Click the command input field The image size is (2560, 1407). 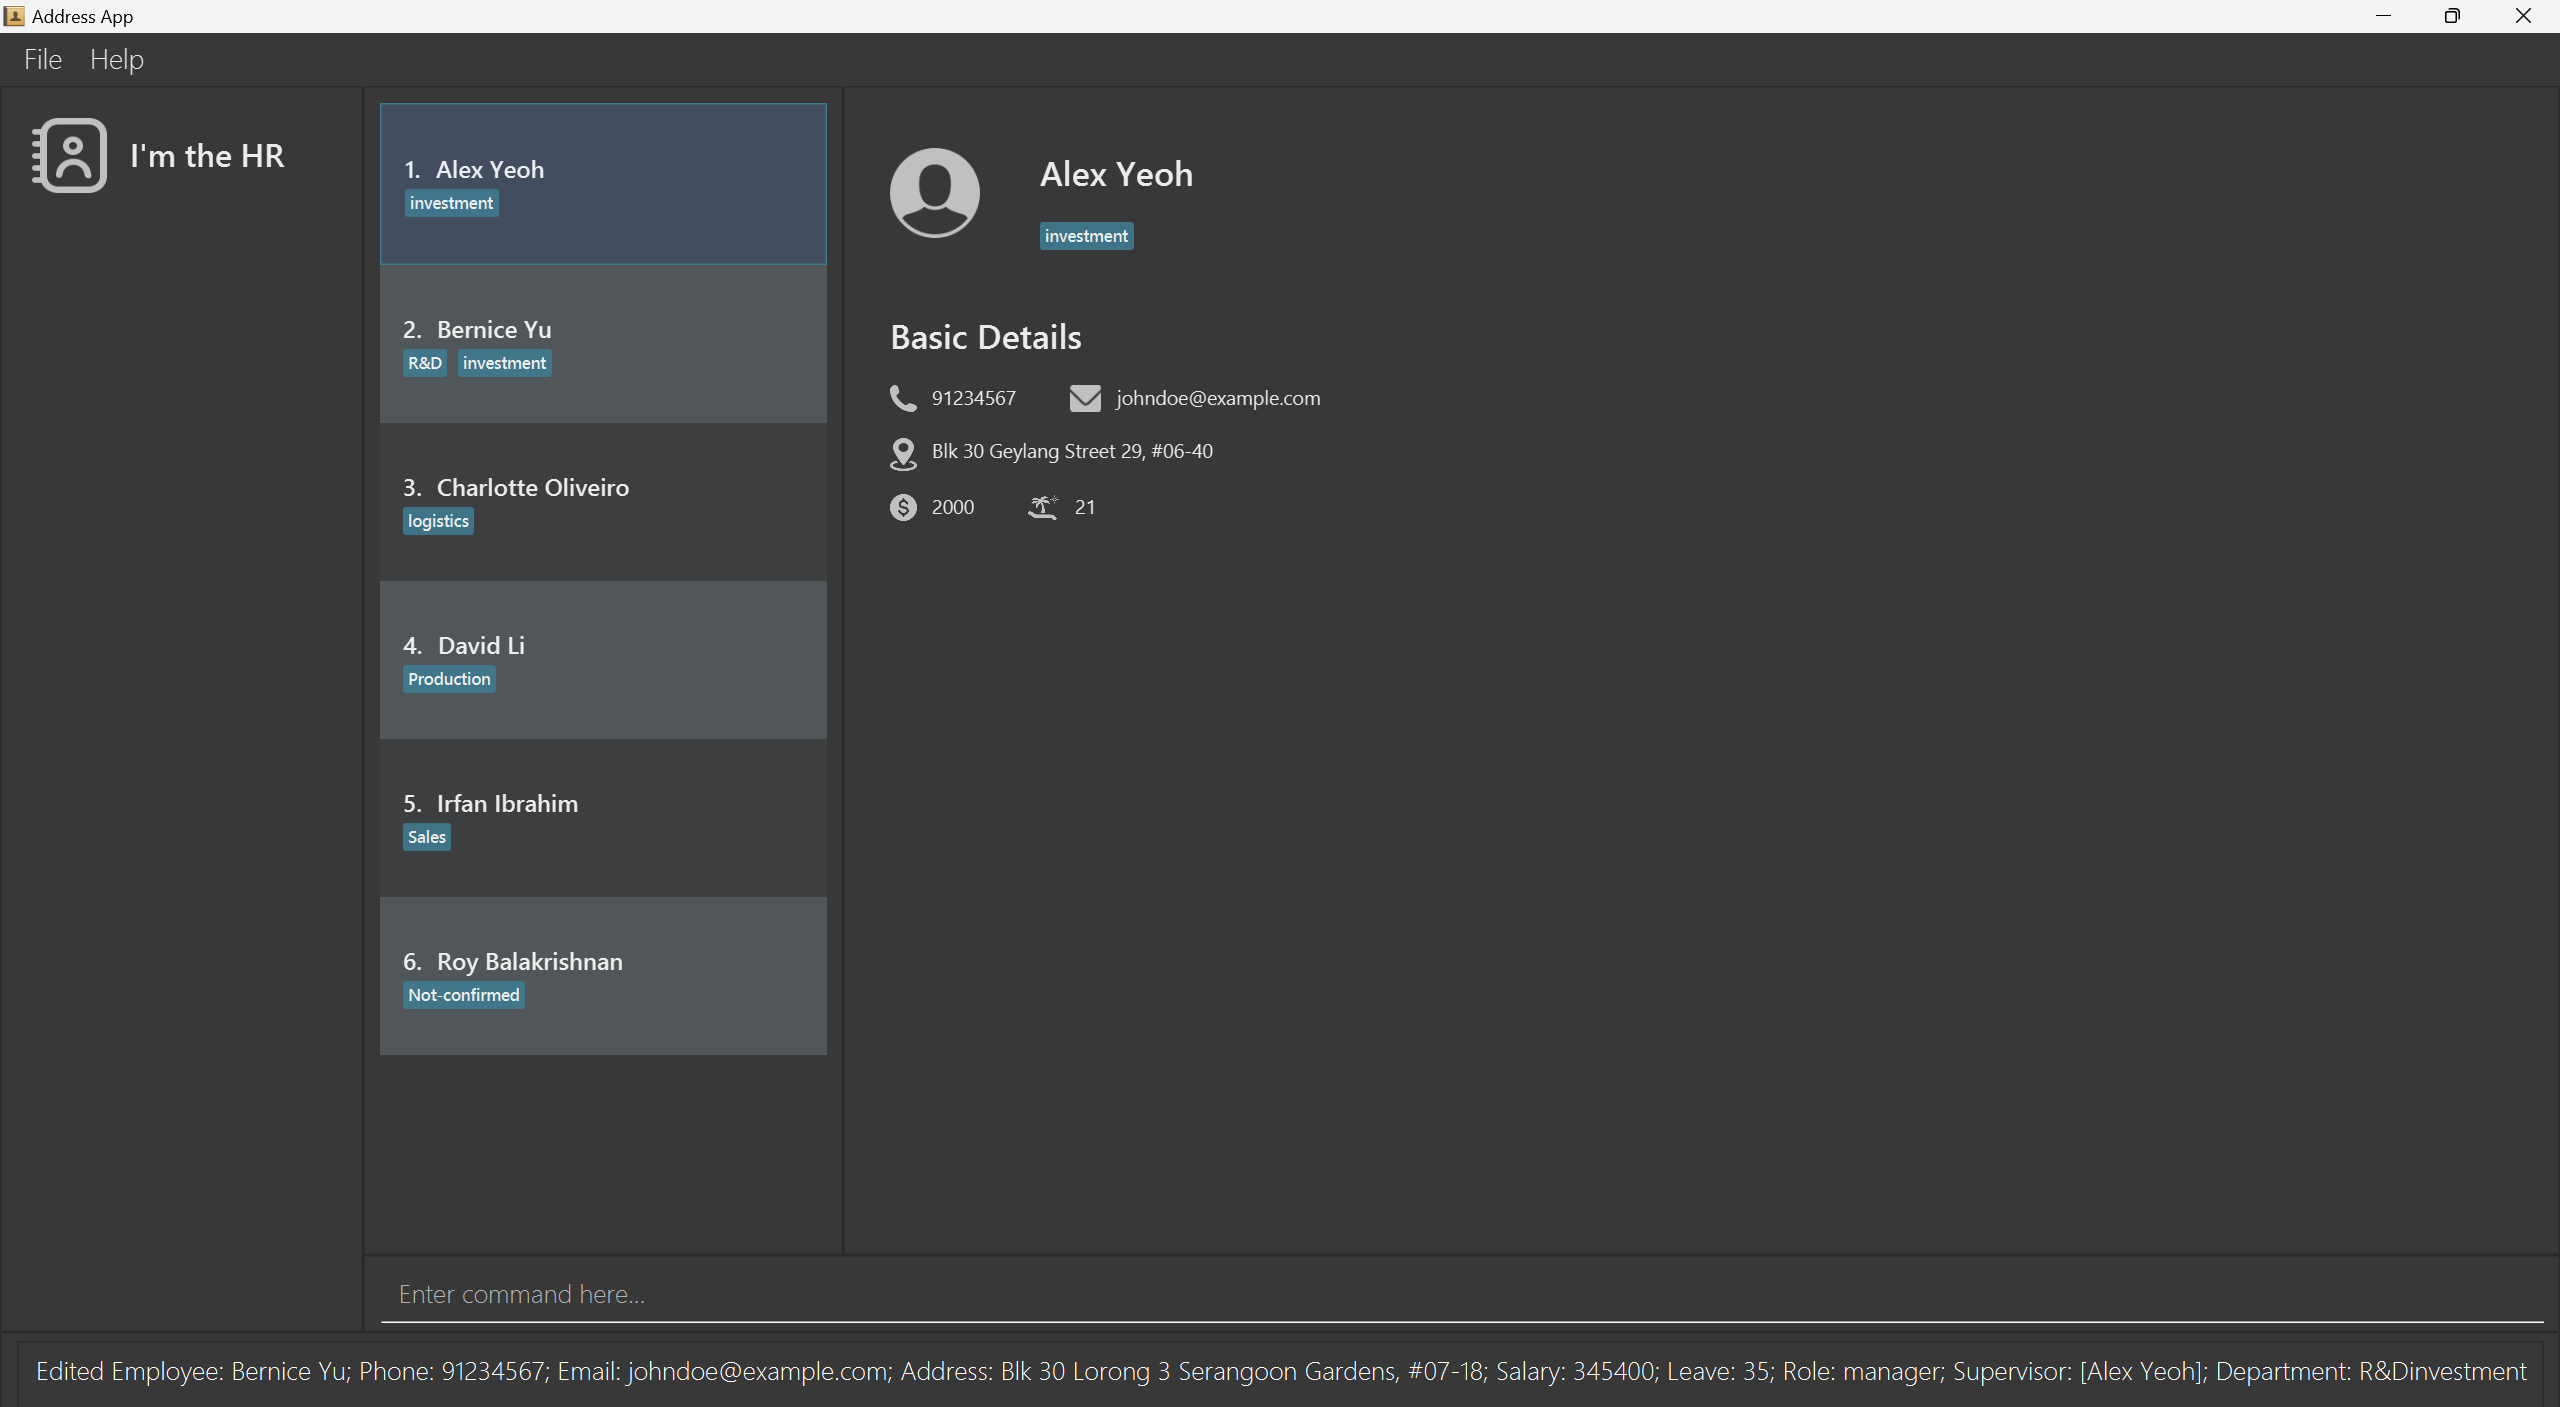(x=1460, y=1294)
